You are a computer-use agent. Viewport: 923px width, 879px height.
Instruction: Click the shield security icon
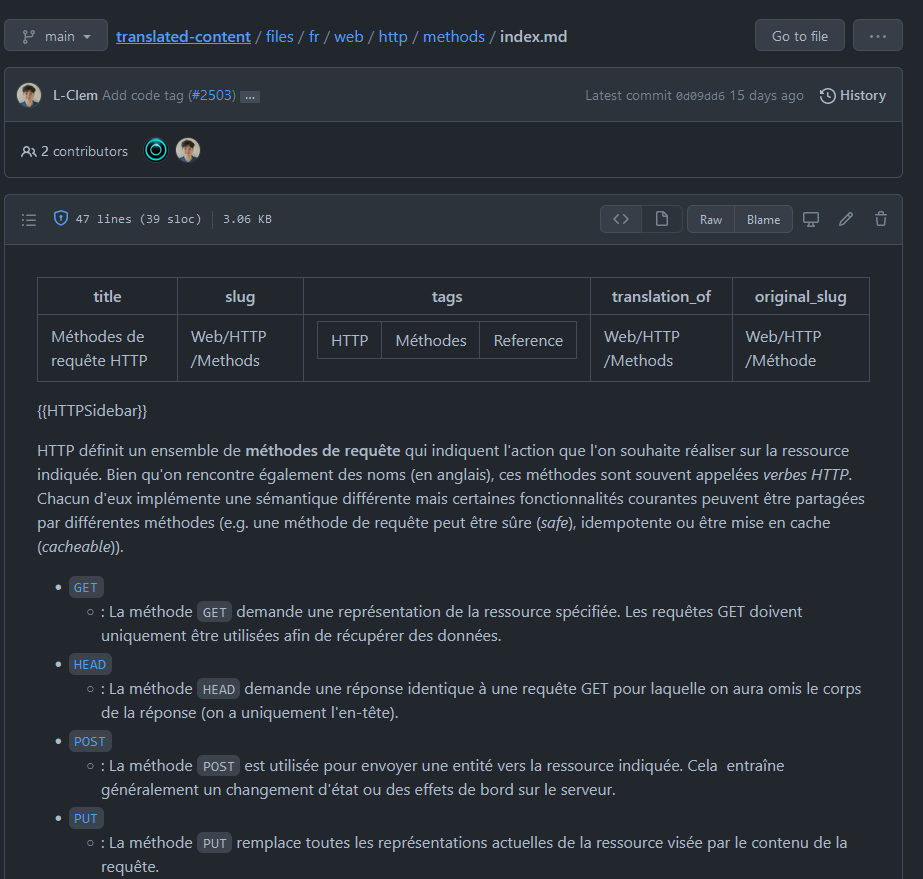pyautogui.click(x=61, y=218)
